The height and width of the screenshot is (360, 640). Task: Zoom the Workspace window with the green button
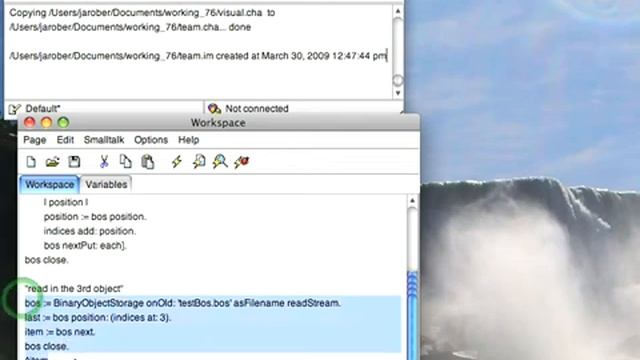pos(63,122)
